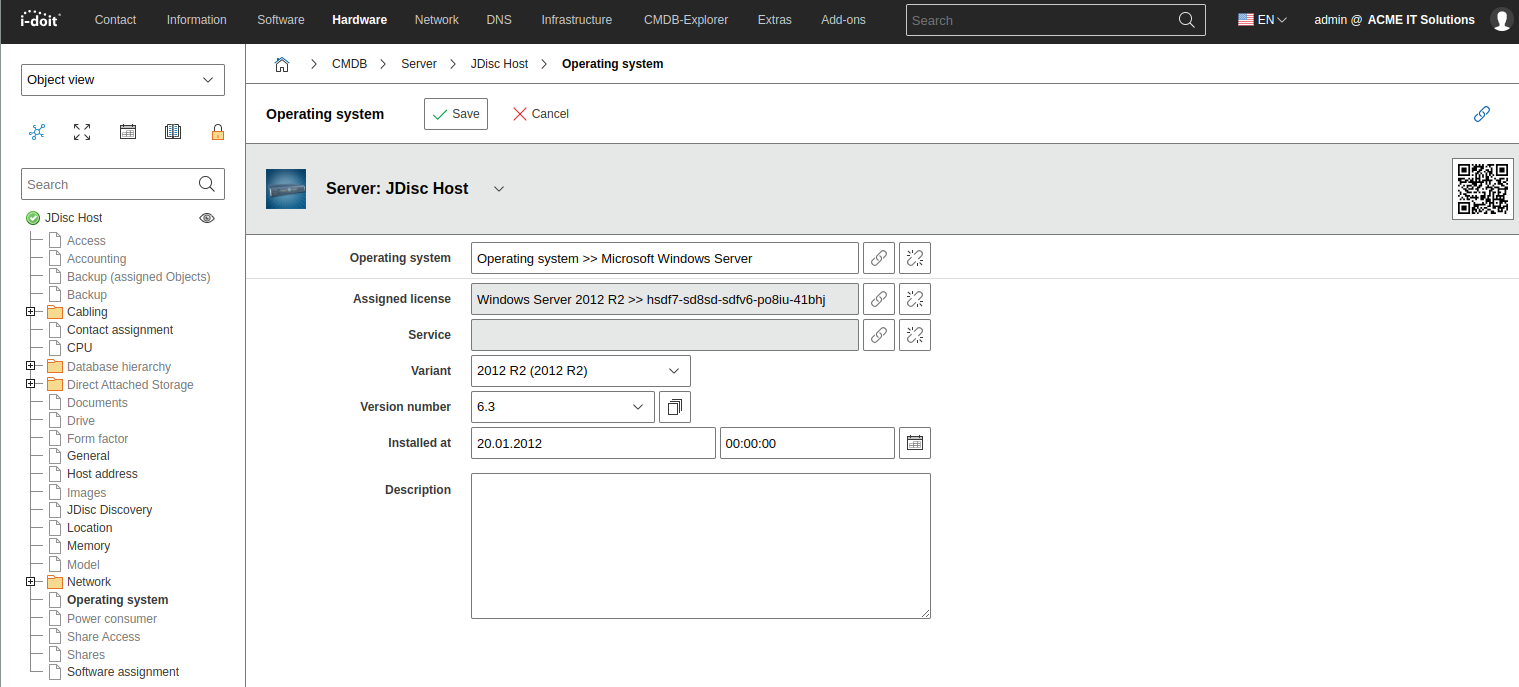Image resolution: width=1519 pixels, height=687 pixels.
Task: Click the Installed at time field
Action: pyautogui.click(x=807, y=443)
